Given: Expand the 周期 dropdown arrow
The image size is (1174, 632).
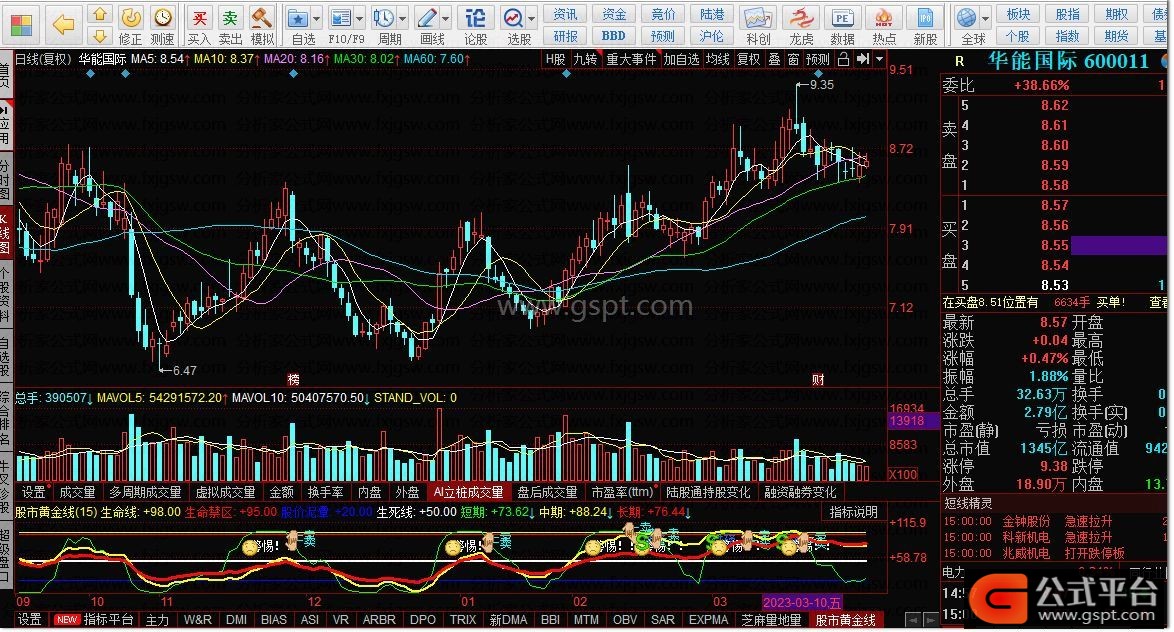Looking at the screenshot, I should [x=402, y=18].
